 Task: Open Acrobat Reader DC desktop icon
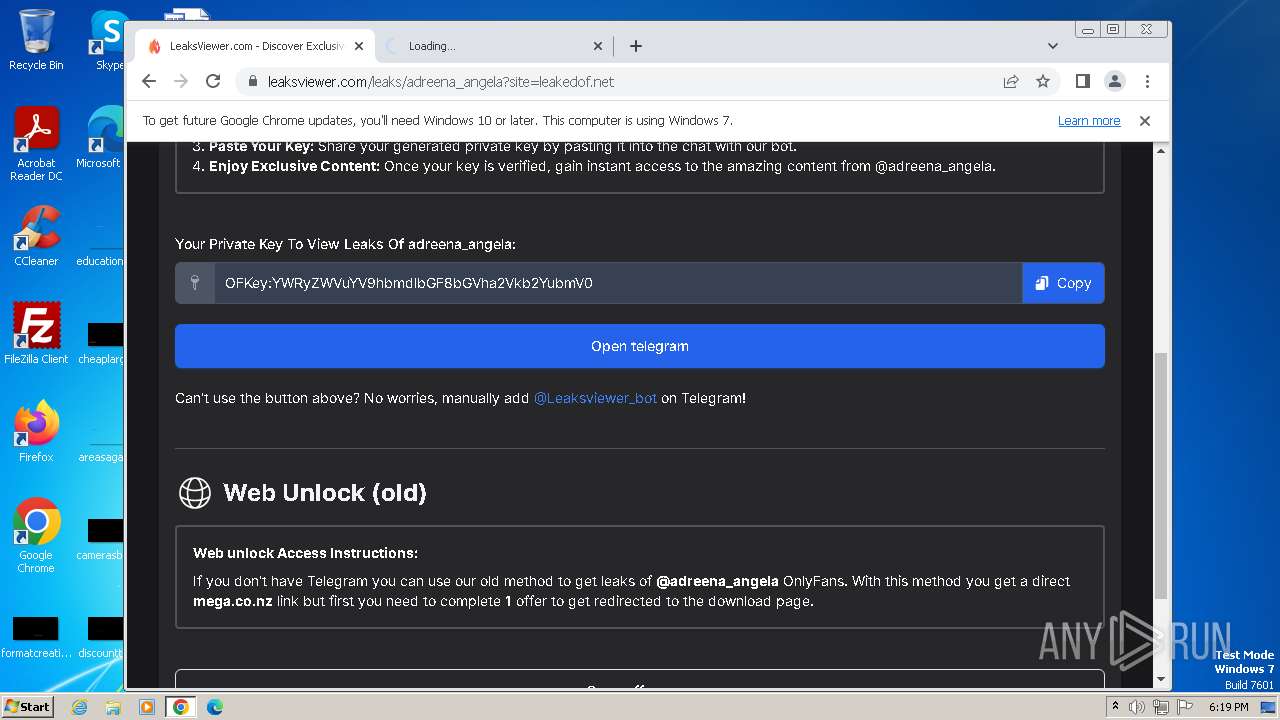36,144
